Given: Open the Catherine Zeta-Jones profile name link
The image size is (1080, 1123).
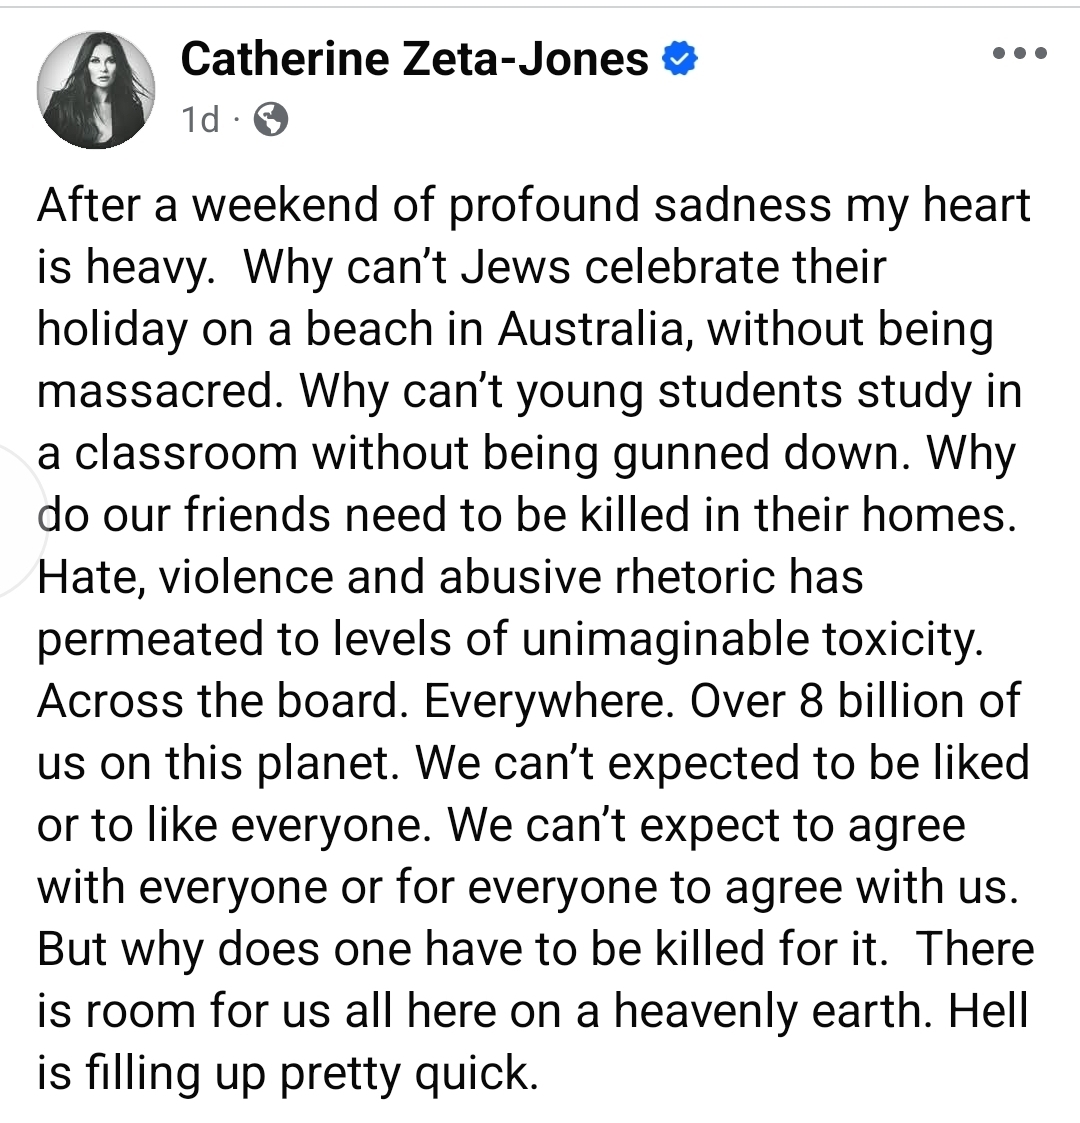Looking at the screenshot, I should [x=414, y=59].
